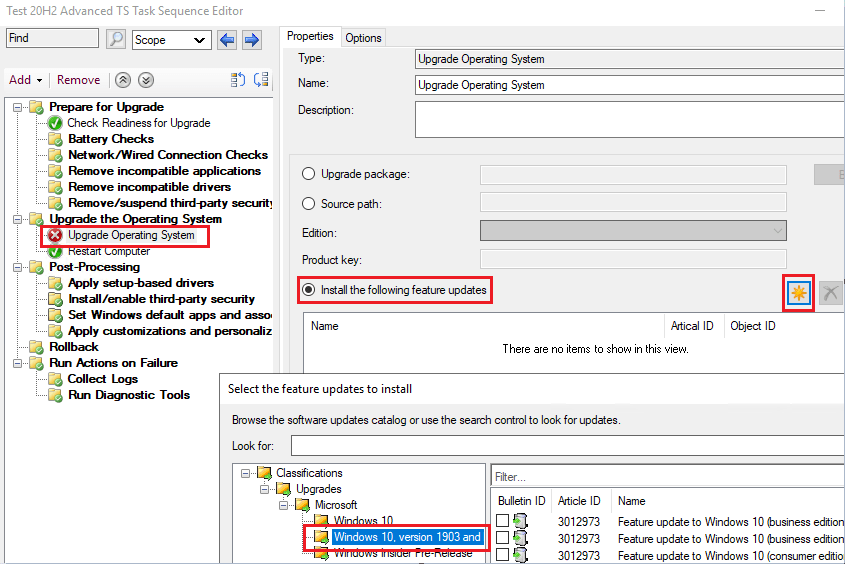The width and height of the screenshot is (845, 564).
Task: Click the green check icon on Check Readiness
Action: 55,123
